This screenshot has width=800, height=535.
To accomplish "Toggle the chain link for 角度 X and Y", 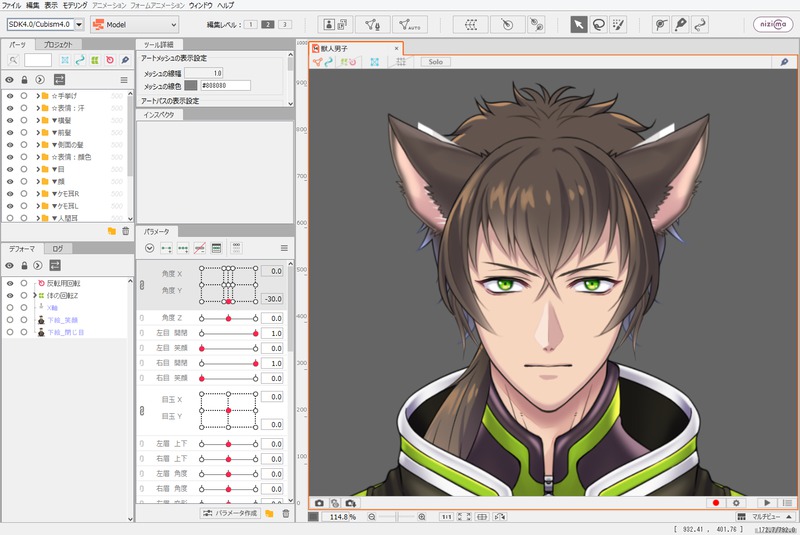I will click(x=142, y=285).
